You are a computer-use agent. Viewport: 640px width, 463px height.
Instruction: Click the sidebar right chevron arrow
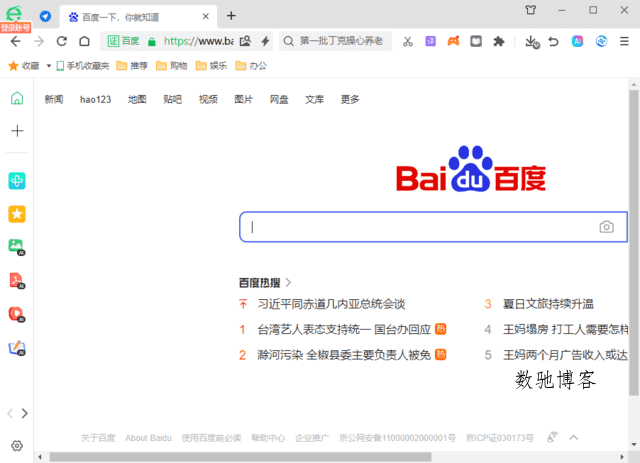pos(24,413)
